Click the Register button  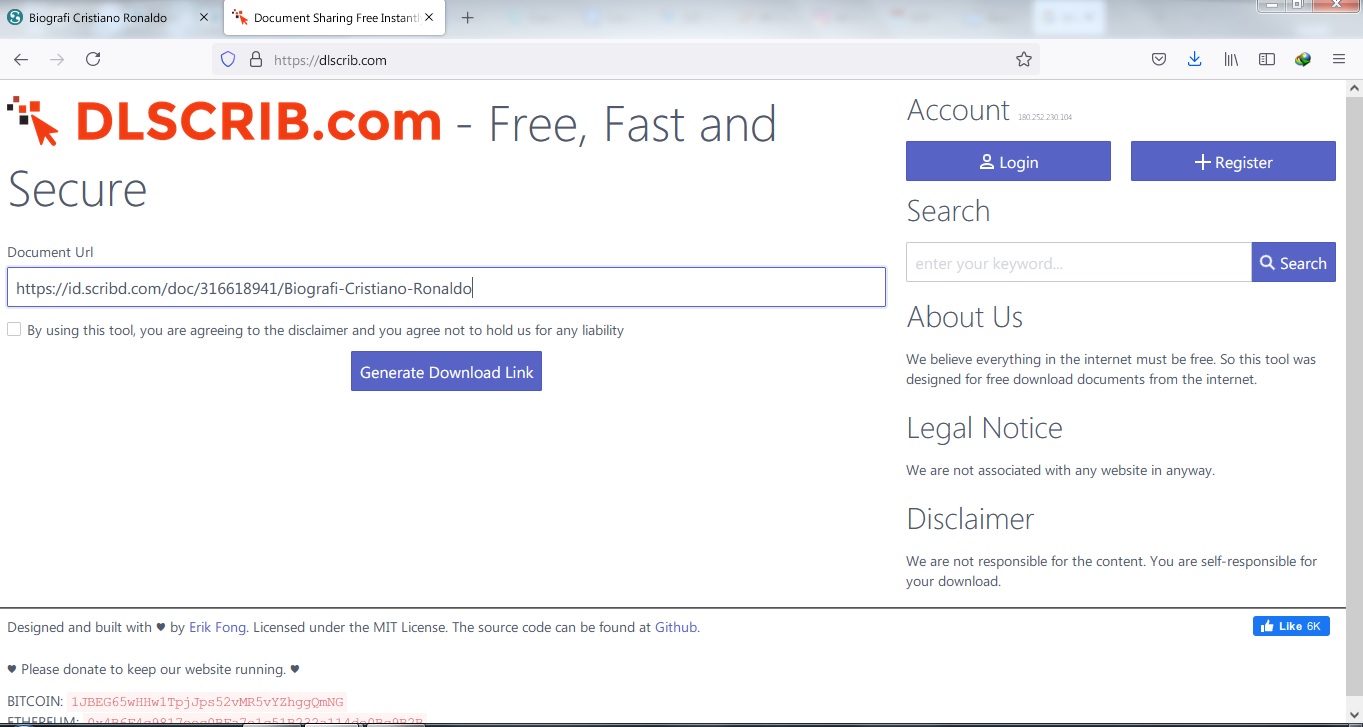(1233, 161)
